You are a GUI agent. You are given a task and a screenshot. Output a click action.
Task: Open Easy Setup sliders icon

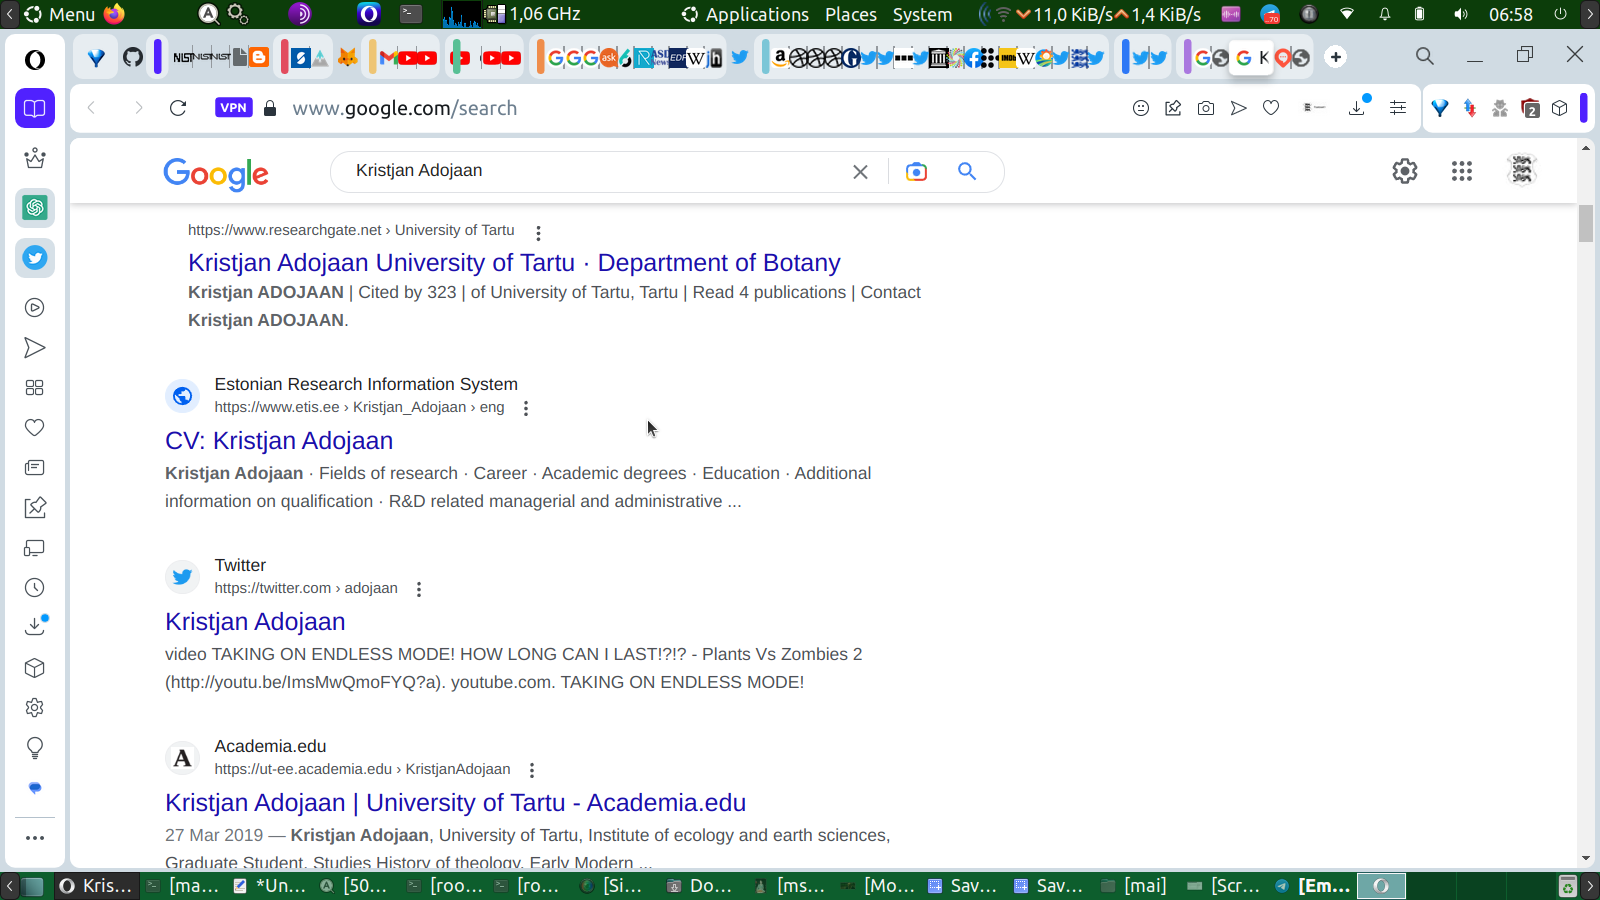[x=1398, y=108]
